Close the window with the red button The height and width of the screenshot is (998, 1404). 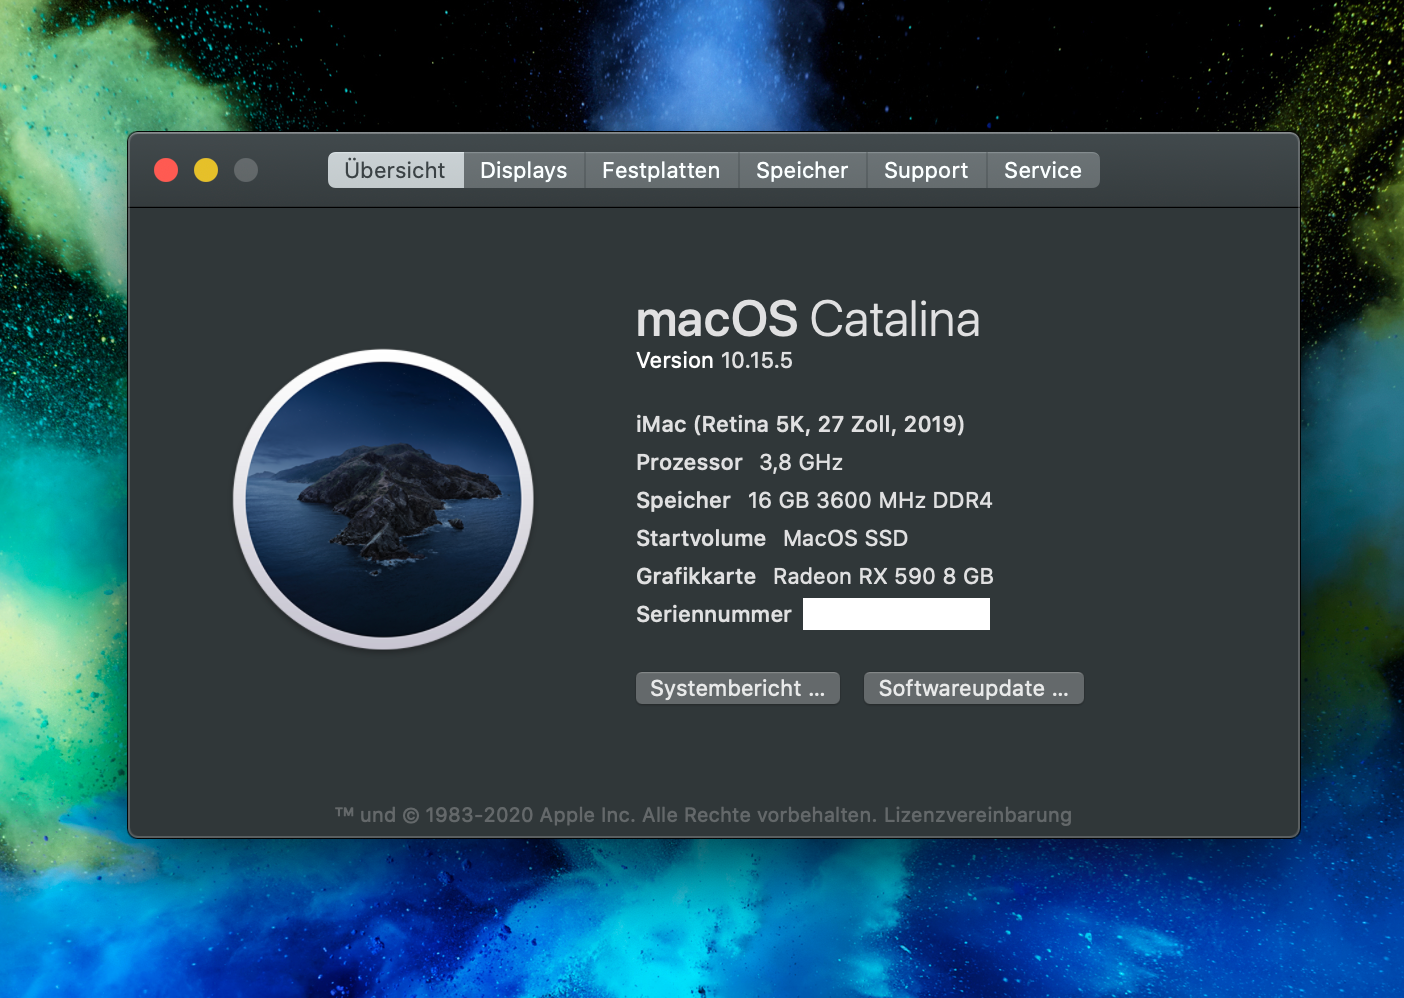point(166,170)
